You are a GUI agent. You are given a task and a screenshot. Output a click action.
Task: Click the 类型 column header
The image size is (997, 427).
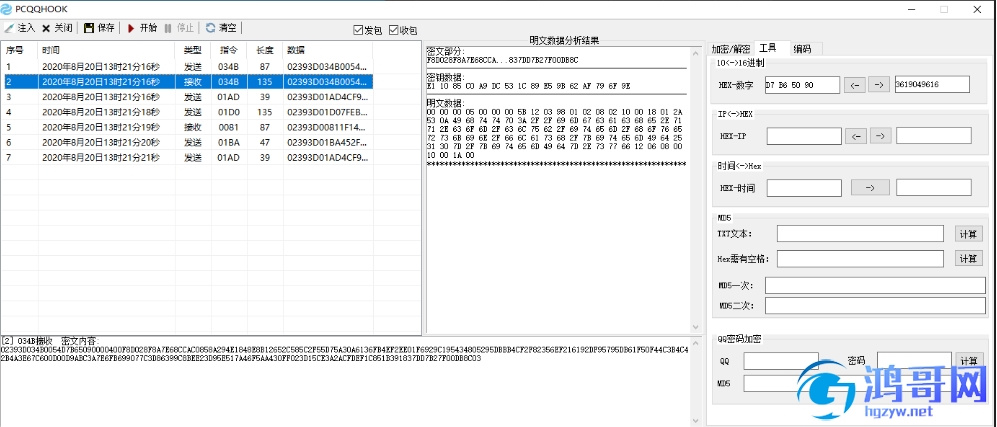[x=193, y=50]
